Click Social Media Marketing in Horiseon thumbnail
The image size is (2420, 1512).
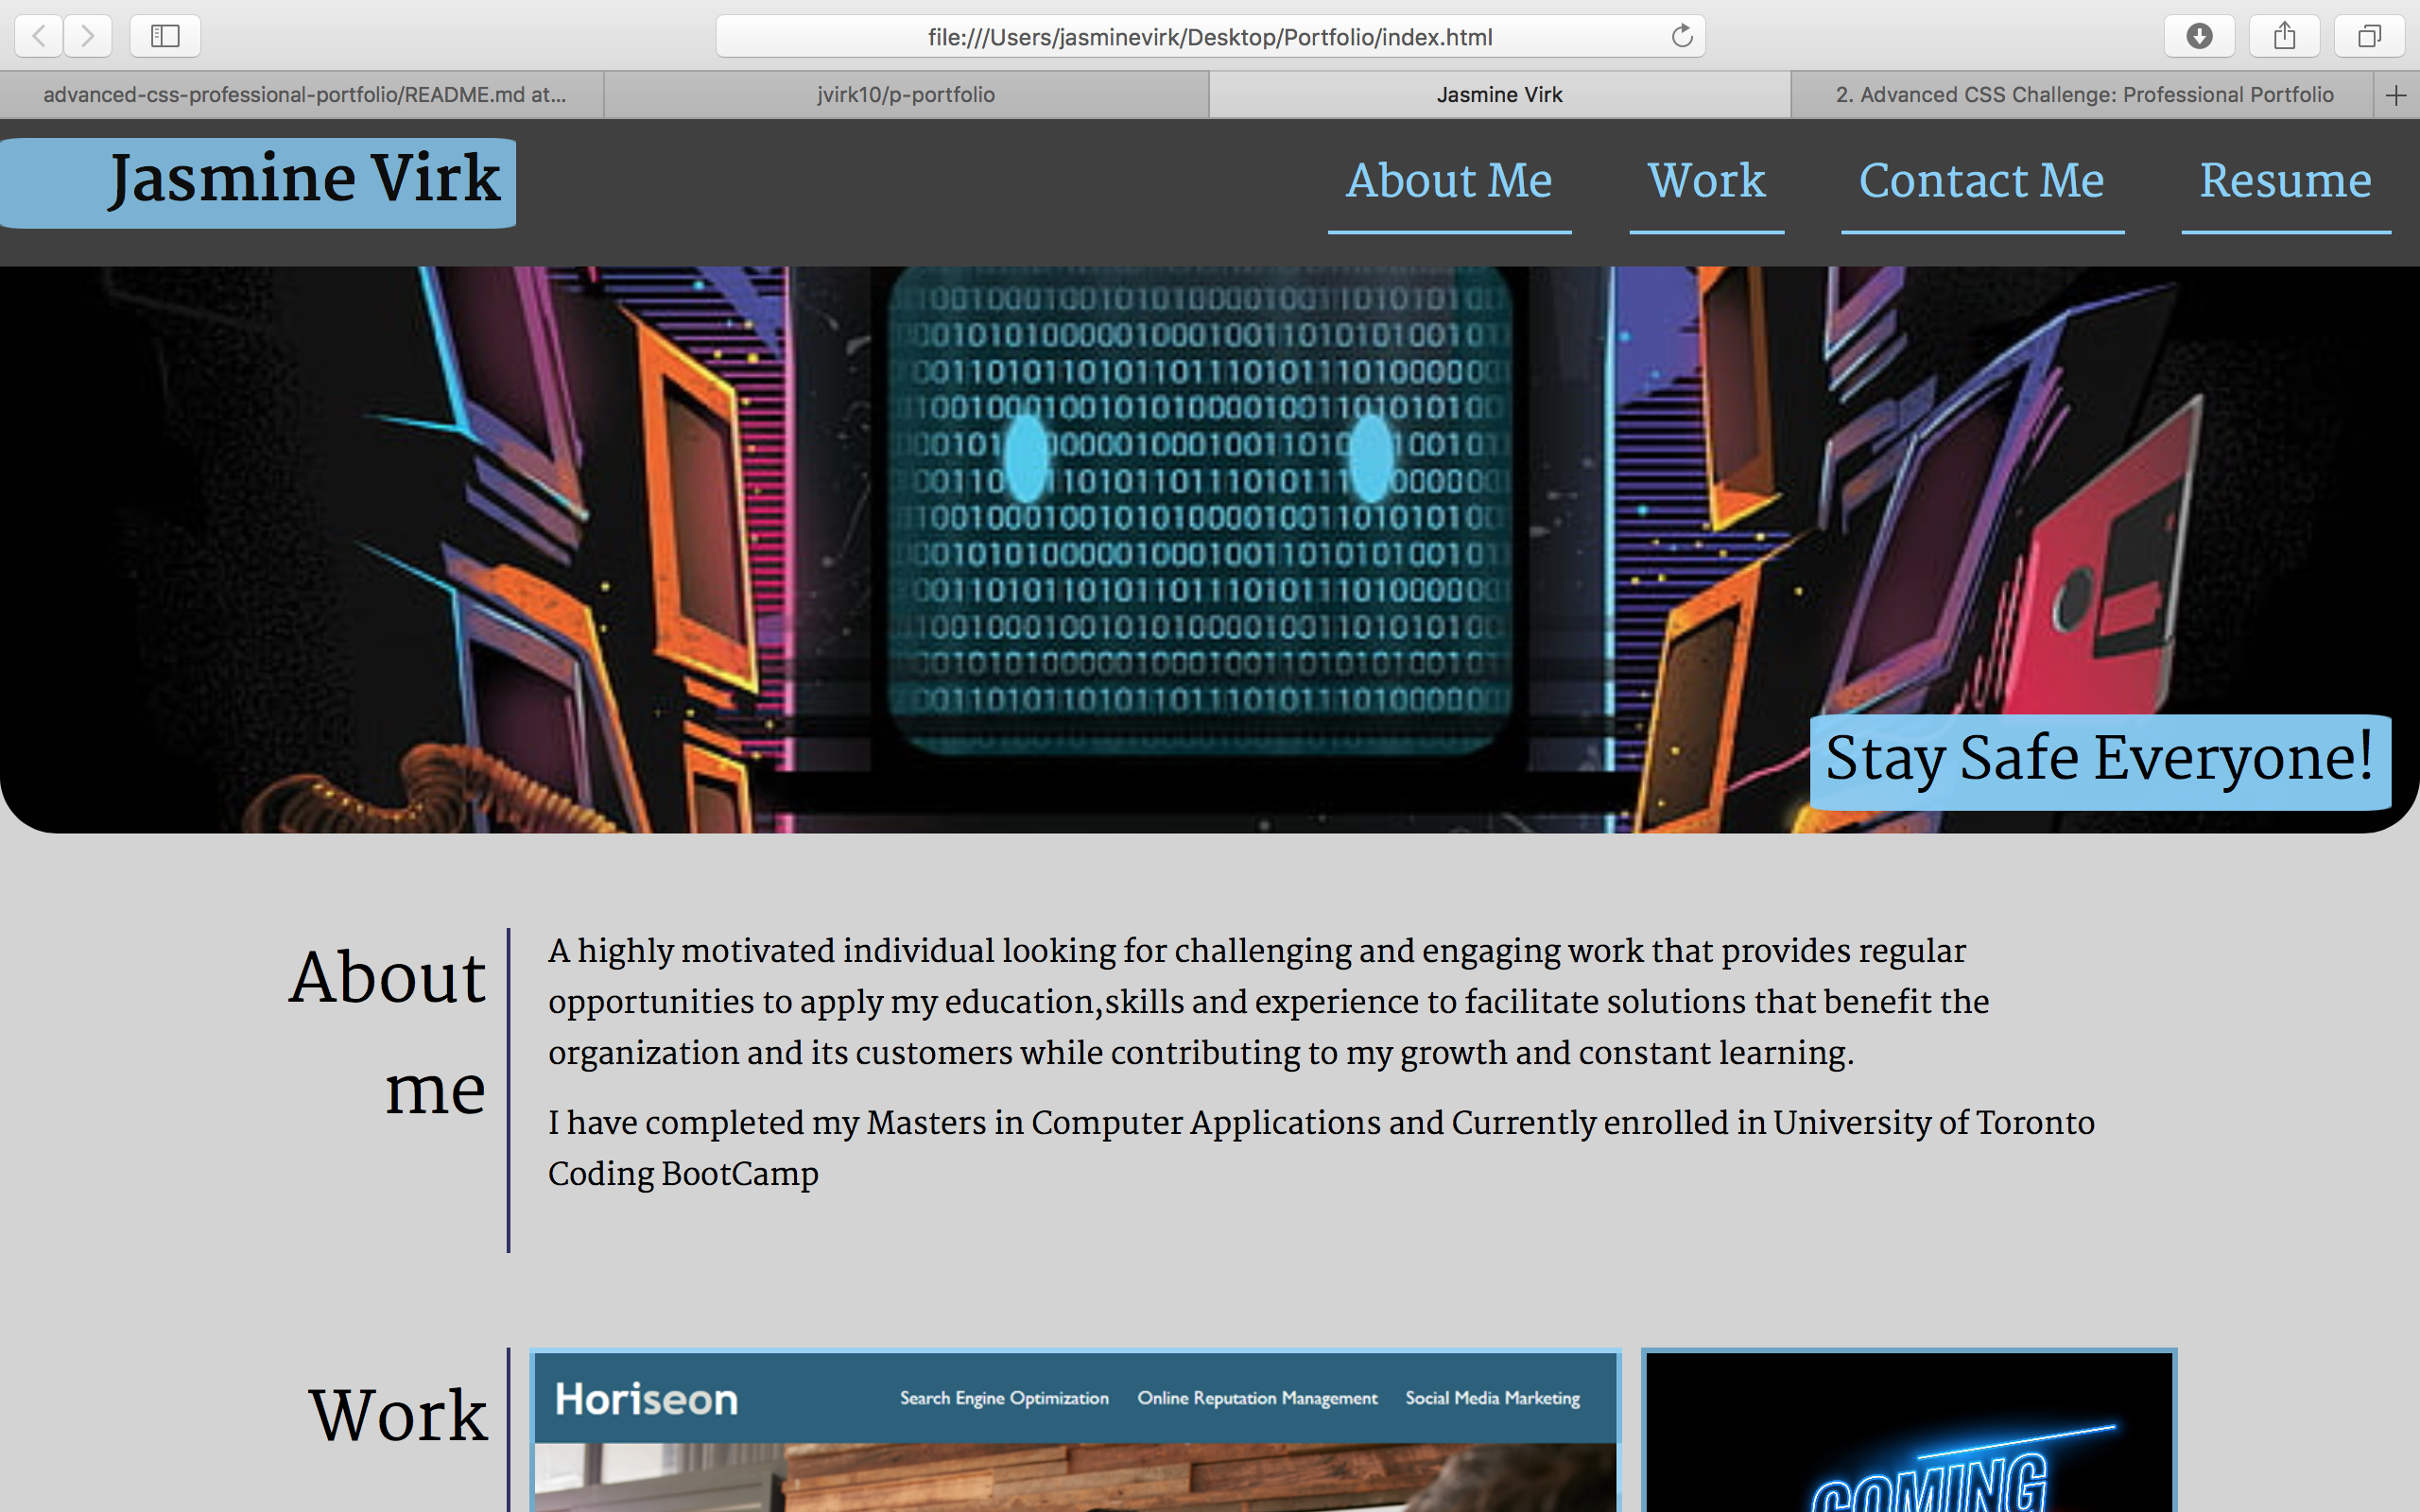click(x=1492, y=1398)
